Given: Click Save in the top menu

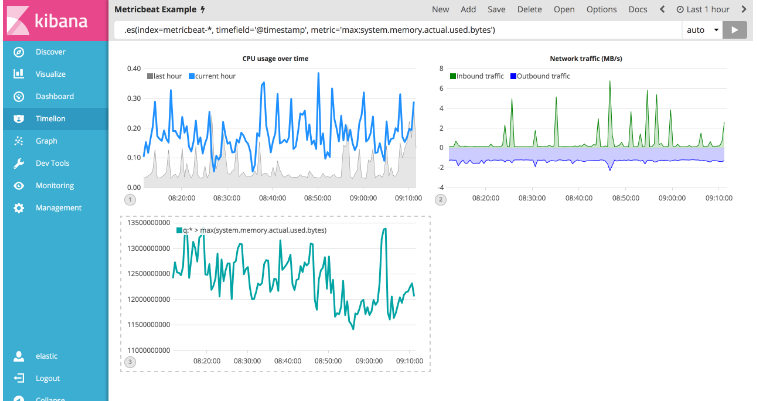Looking at the screenshot, I should tap(496, 9).
